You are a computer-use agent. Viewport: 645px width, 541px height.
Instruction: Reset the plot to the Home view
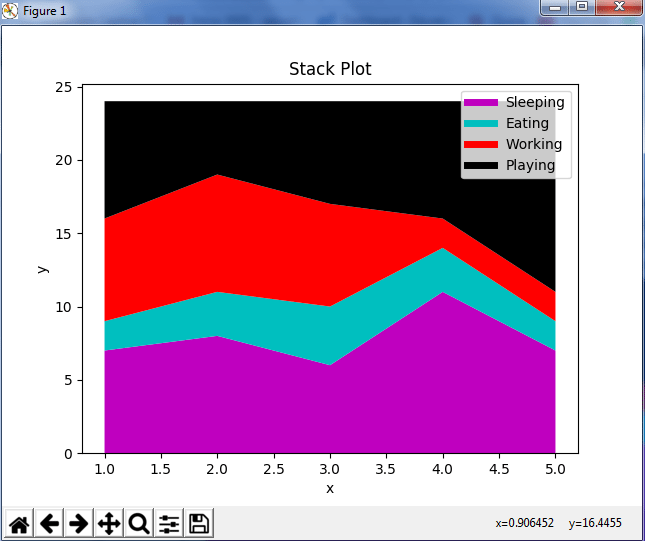19,523
